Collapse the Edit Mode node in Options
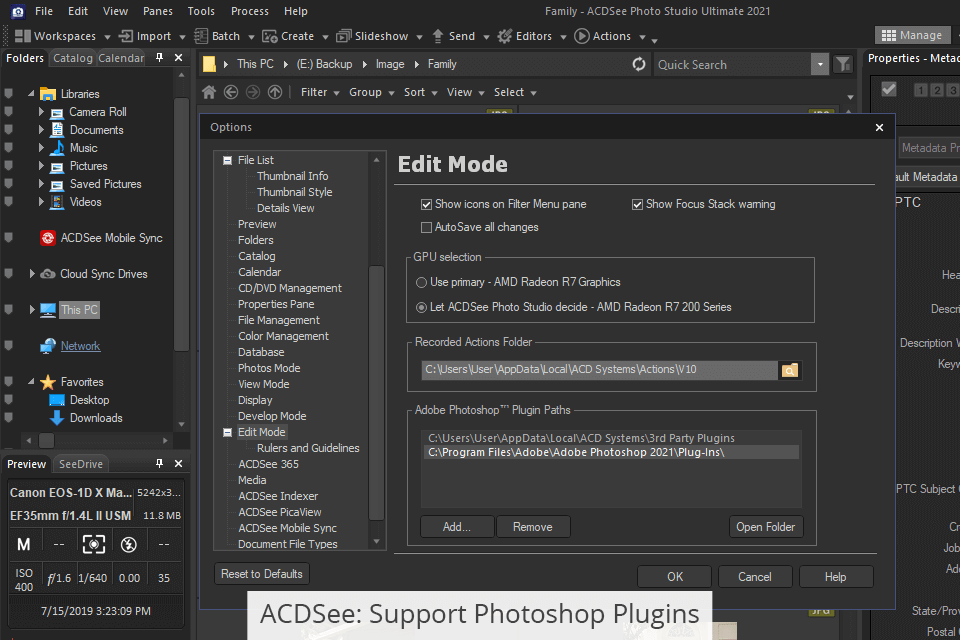This screenshot has height=640, width=960. [227, 432]
